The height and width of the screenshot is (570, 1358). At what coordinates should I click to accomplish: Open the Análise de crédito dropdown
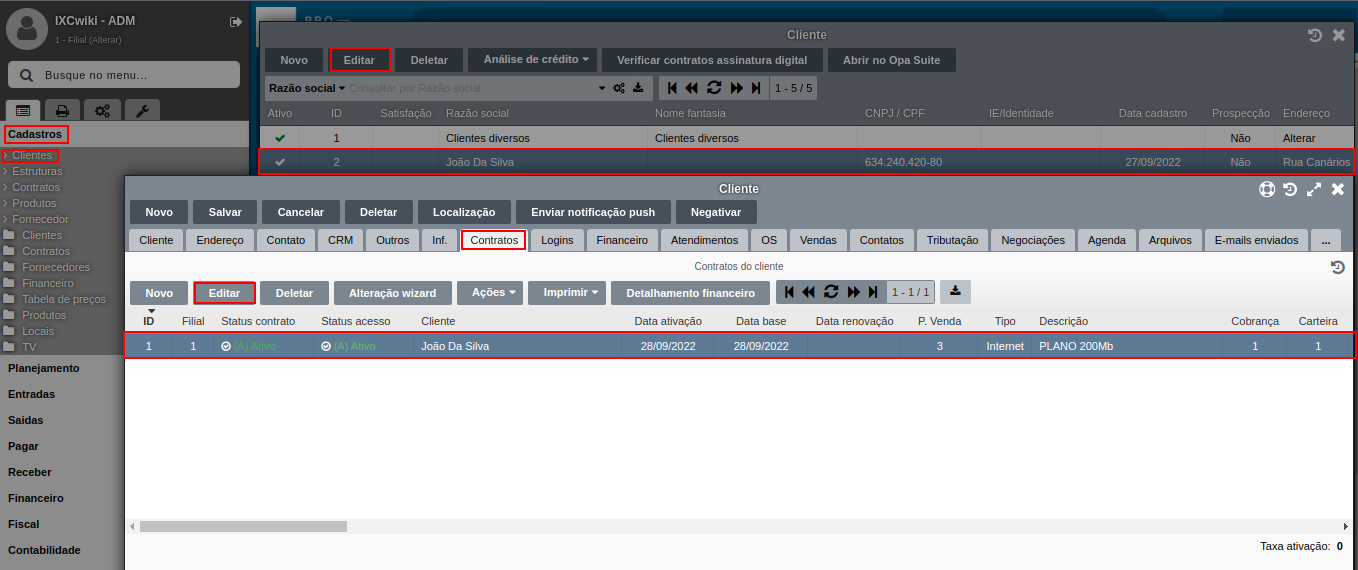(x=532, y=60)
